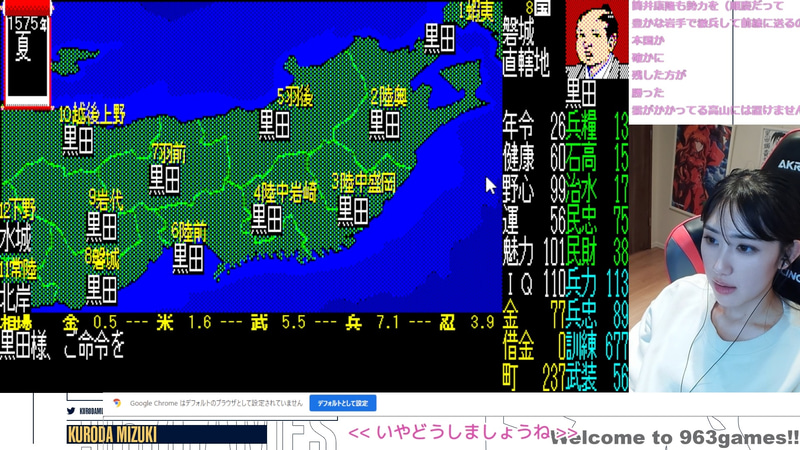Click the Welcome to 963games!! text
800x450 pixels.
pyautogui.click(x=675, y=438)
